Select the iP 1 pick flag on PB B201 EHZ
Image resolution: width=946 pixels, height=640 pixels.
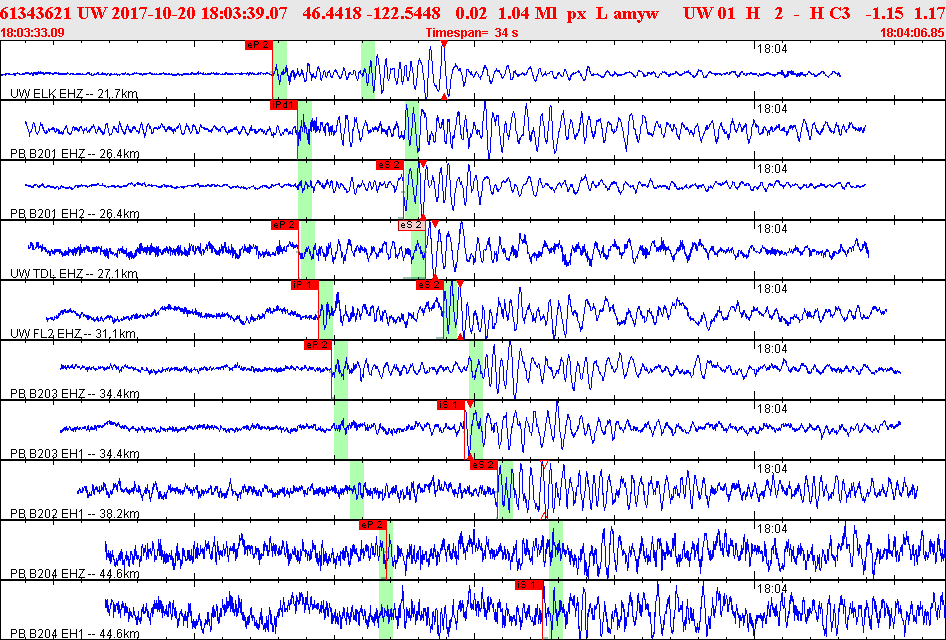[x=283, y=105]
